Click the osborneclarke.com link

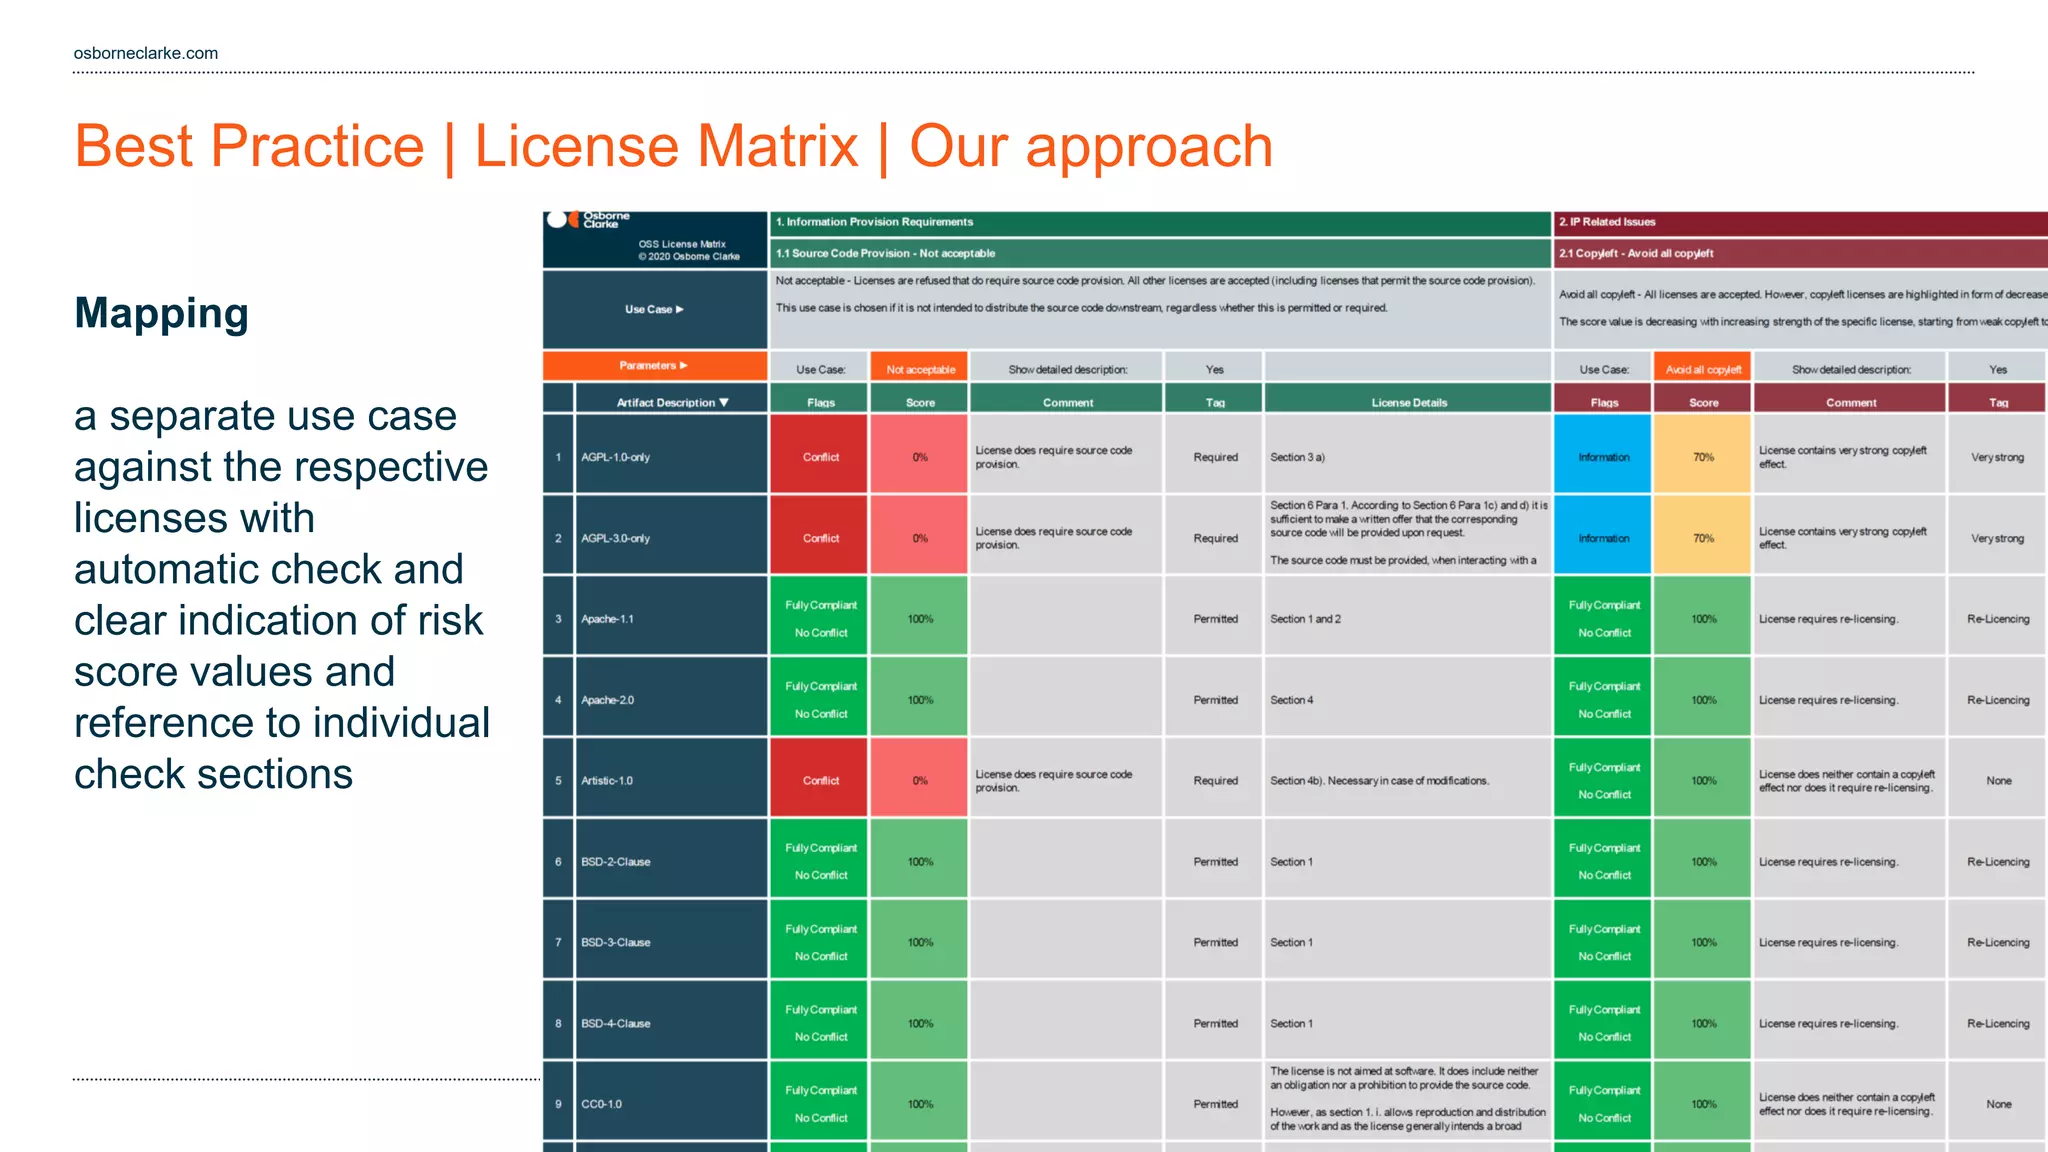point(146,53)
